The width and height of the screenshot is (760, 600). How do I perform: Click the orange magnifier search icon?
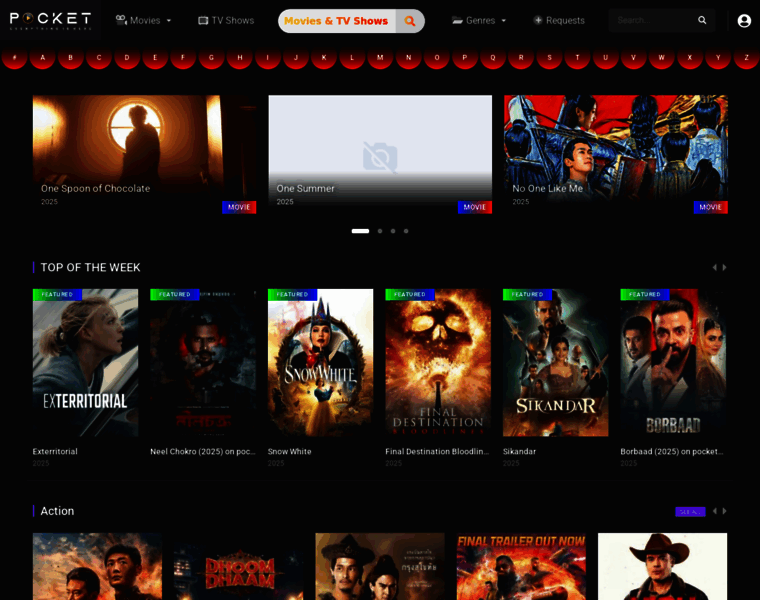click(410, 21)
